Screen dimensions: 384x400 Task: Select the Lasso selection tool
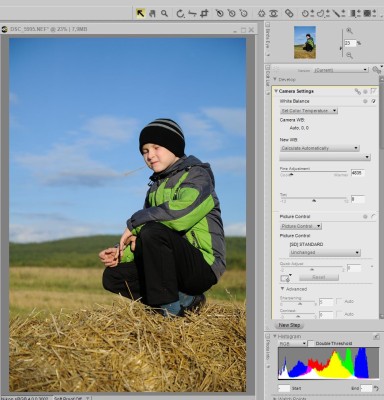[x=322, y=13]
